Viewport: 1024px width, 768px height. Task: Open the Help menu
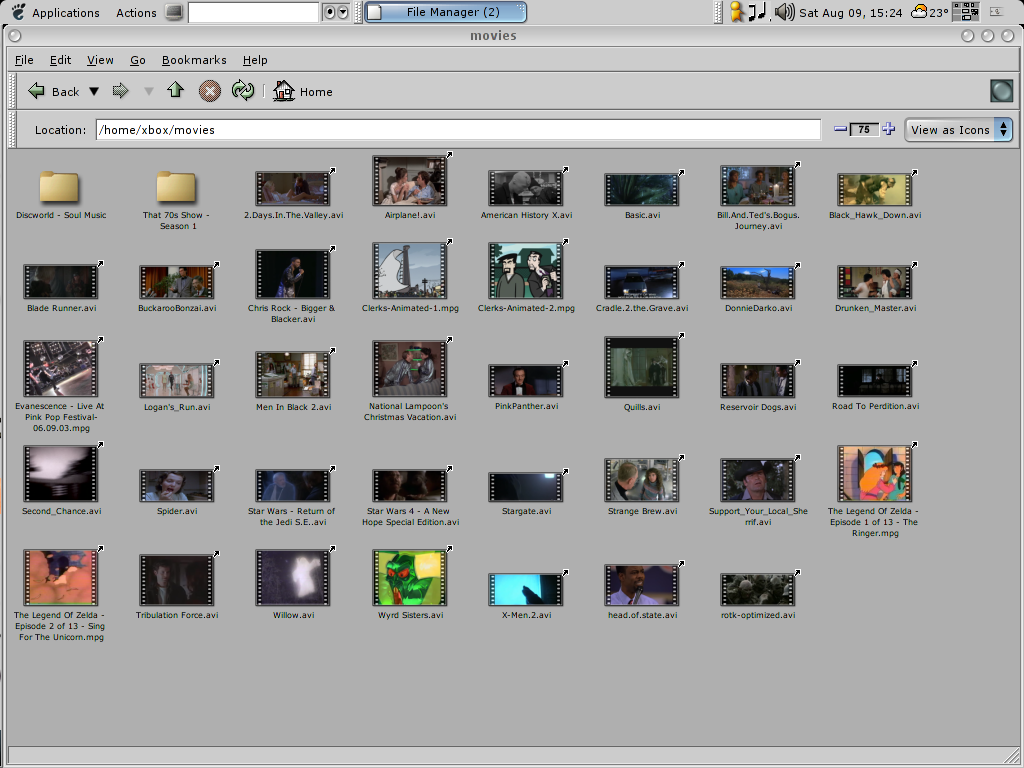pos(255,60)
